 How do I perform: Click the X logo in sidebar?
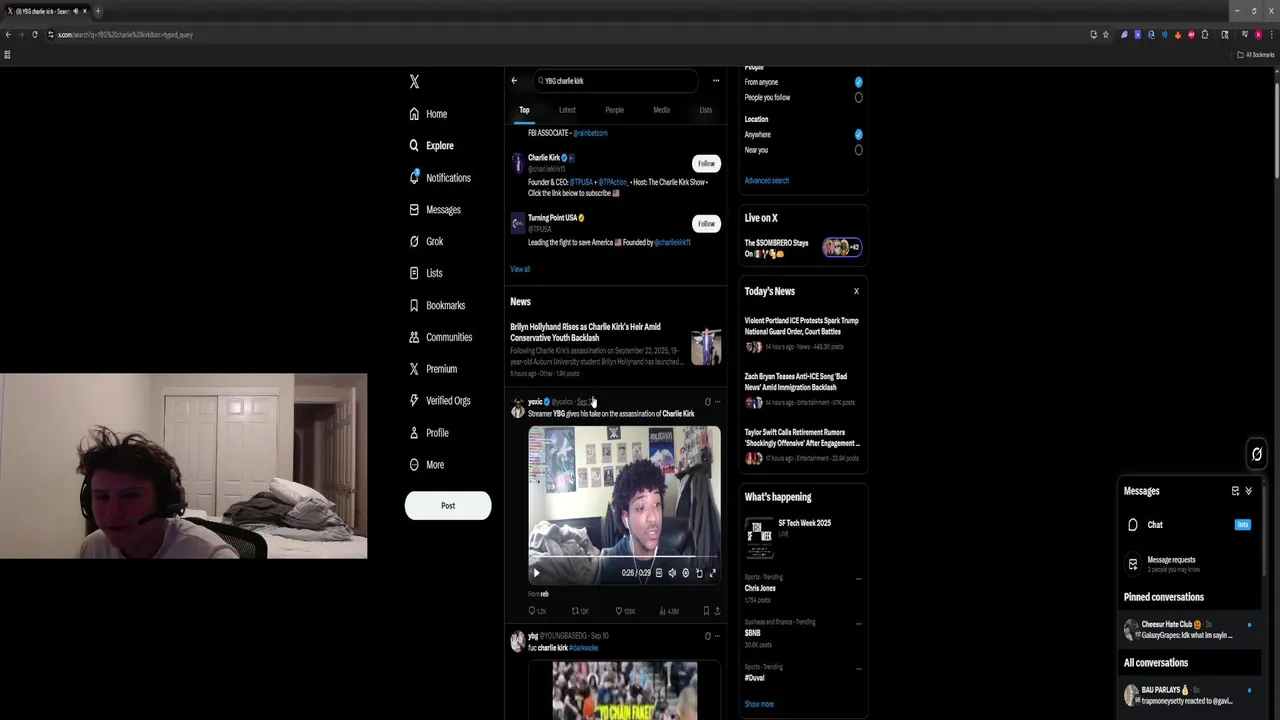click(414, 82)
